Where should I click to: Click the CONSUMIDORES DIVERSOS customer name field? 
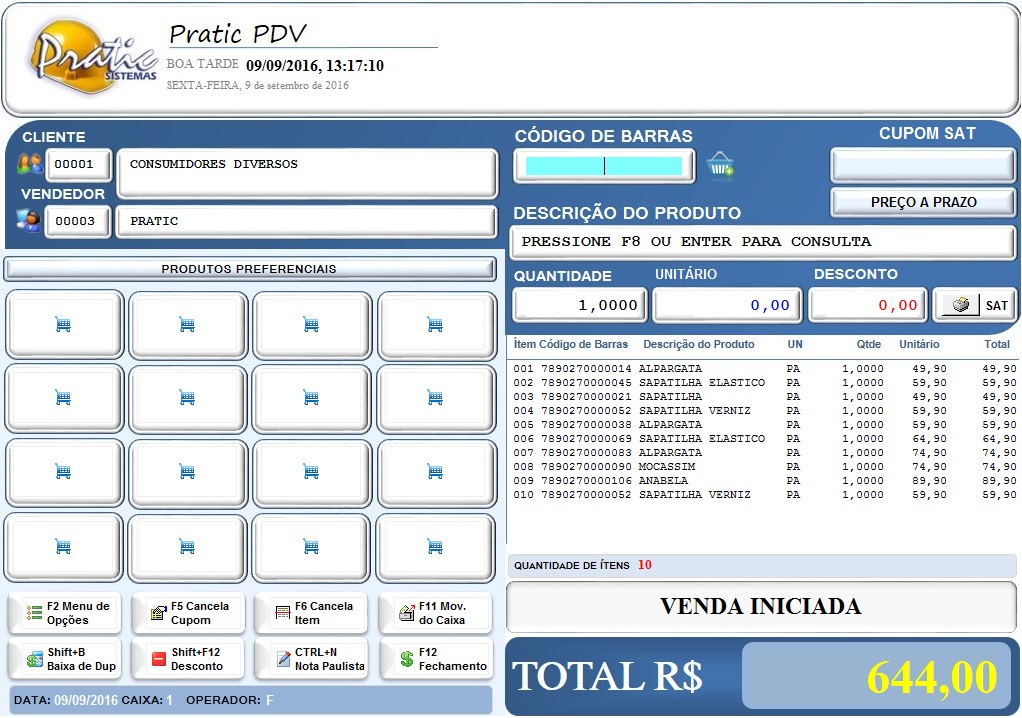(x=307, y=173)
